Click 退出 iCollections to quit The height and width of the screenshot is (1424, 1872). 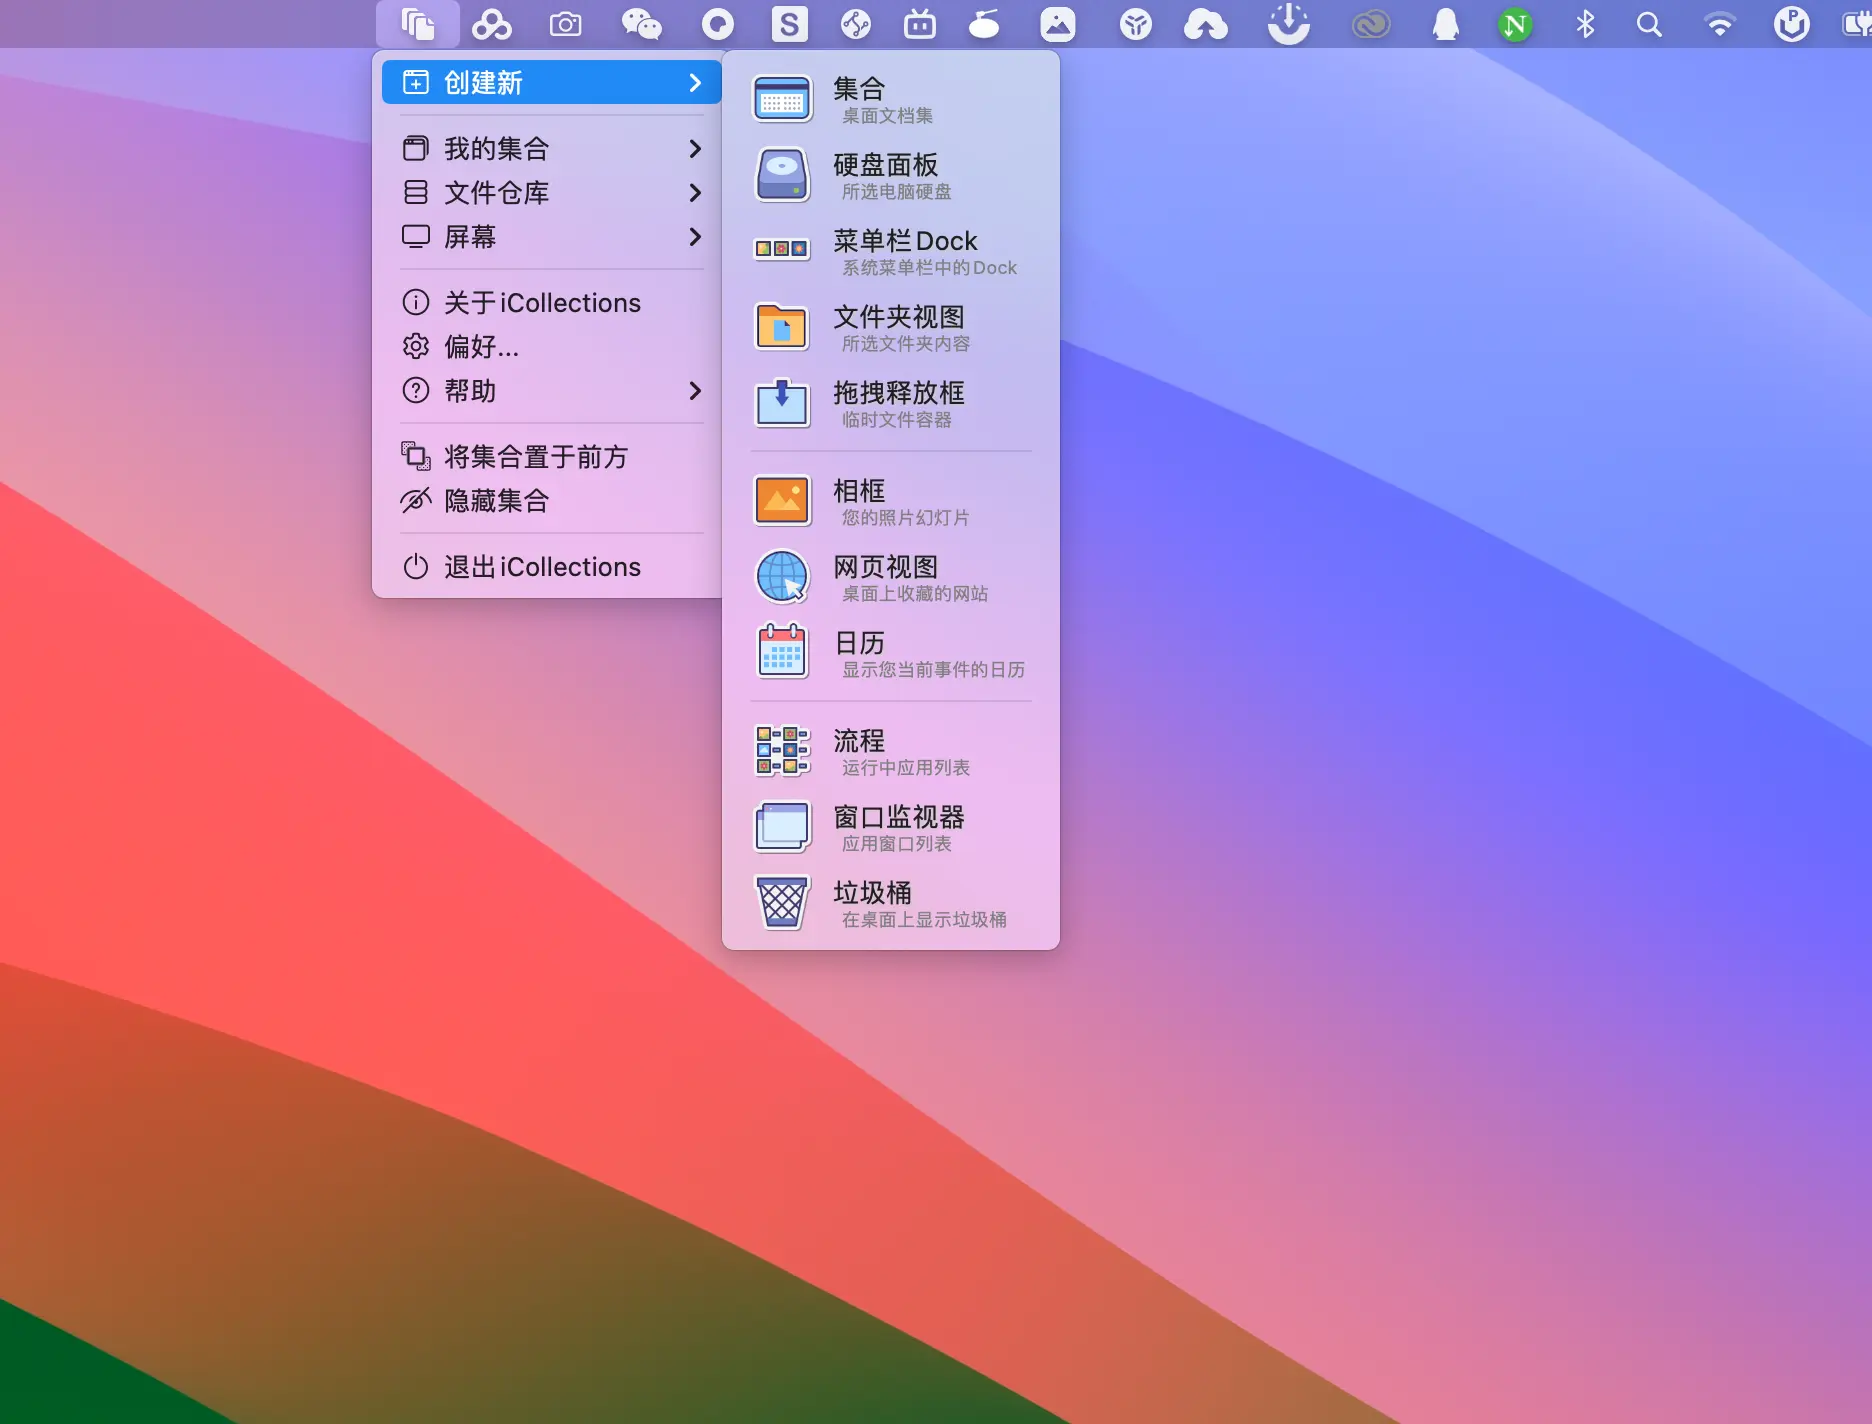pos(541,567)
